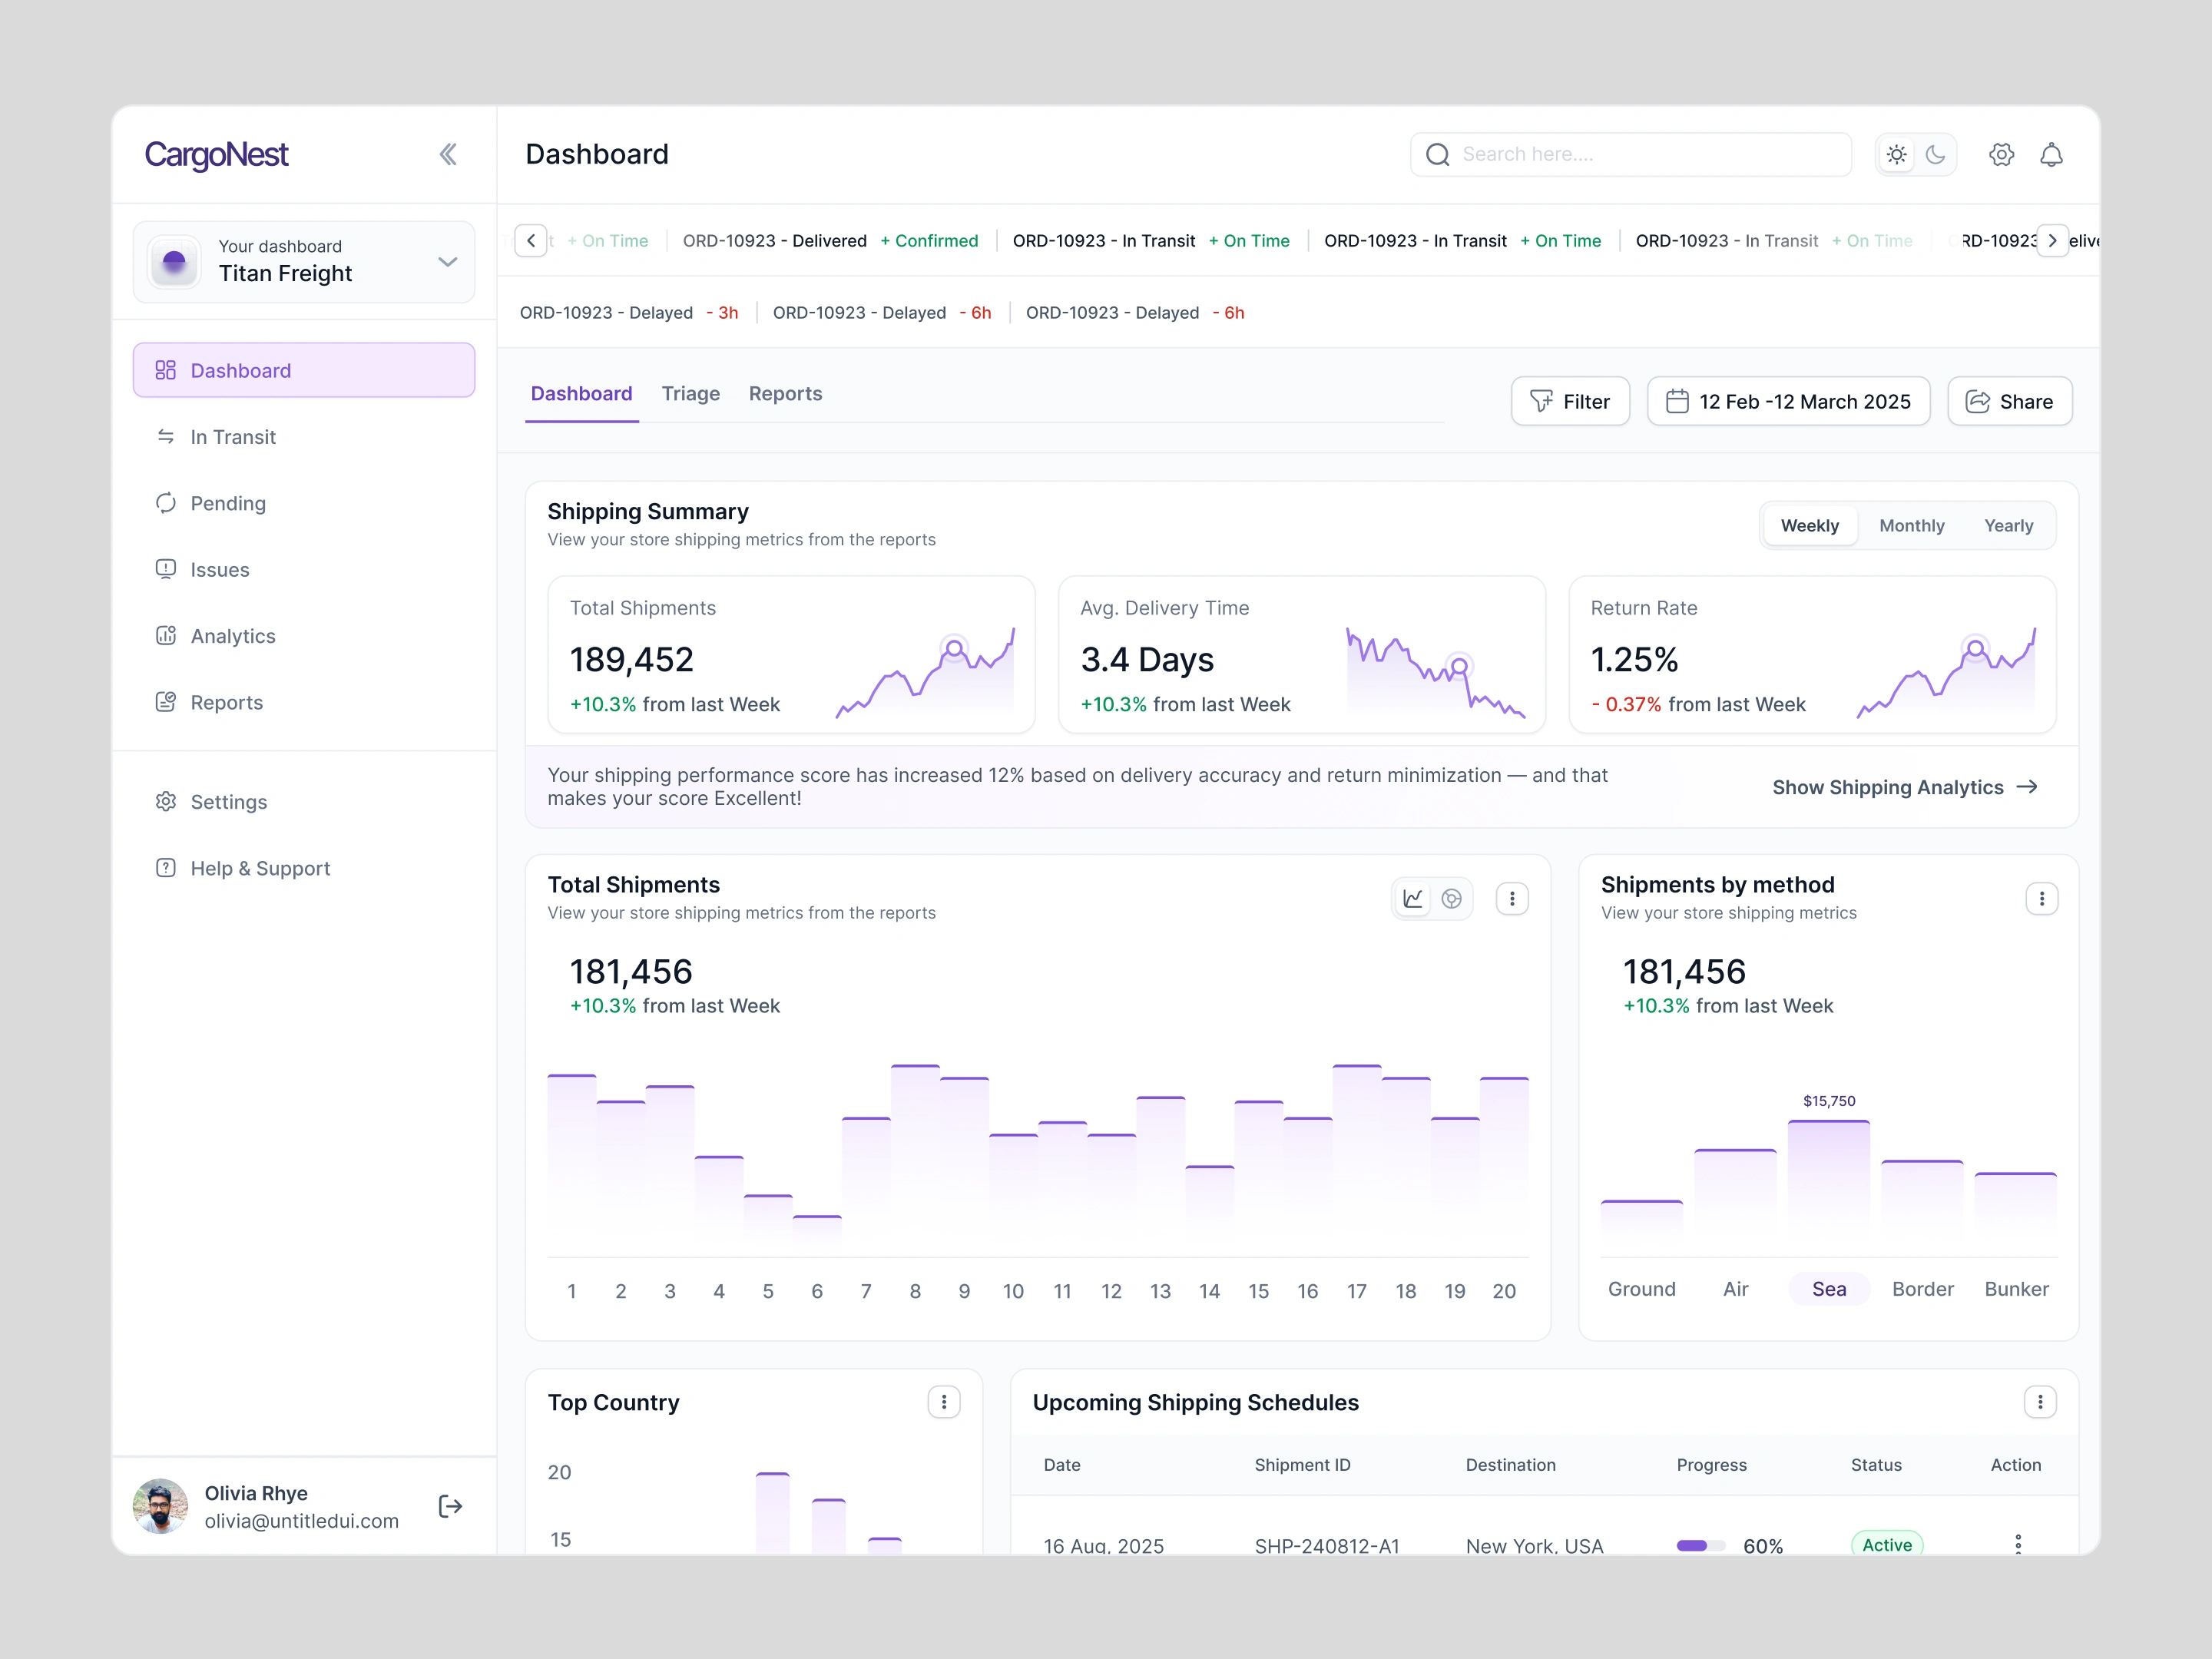Image resolution: width=2212 pixels, height=1659 pixels.
Task: Switch Shipping Summary to Monthly
Action: tap(1911, 526)
